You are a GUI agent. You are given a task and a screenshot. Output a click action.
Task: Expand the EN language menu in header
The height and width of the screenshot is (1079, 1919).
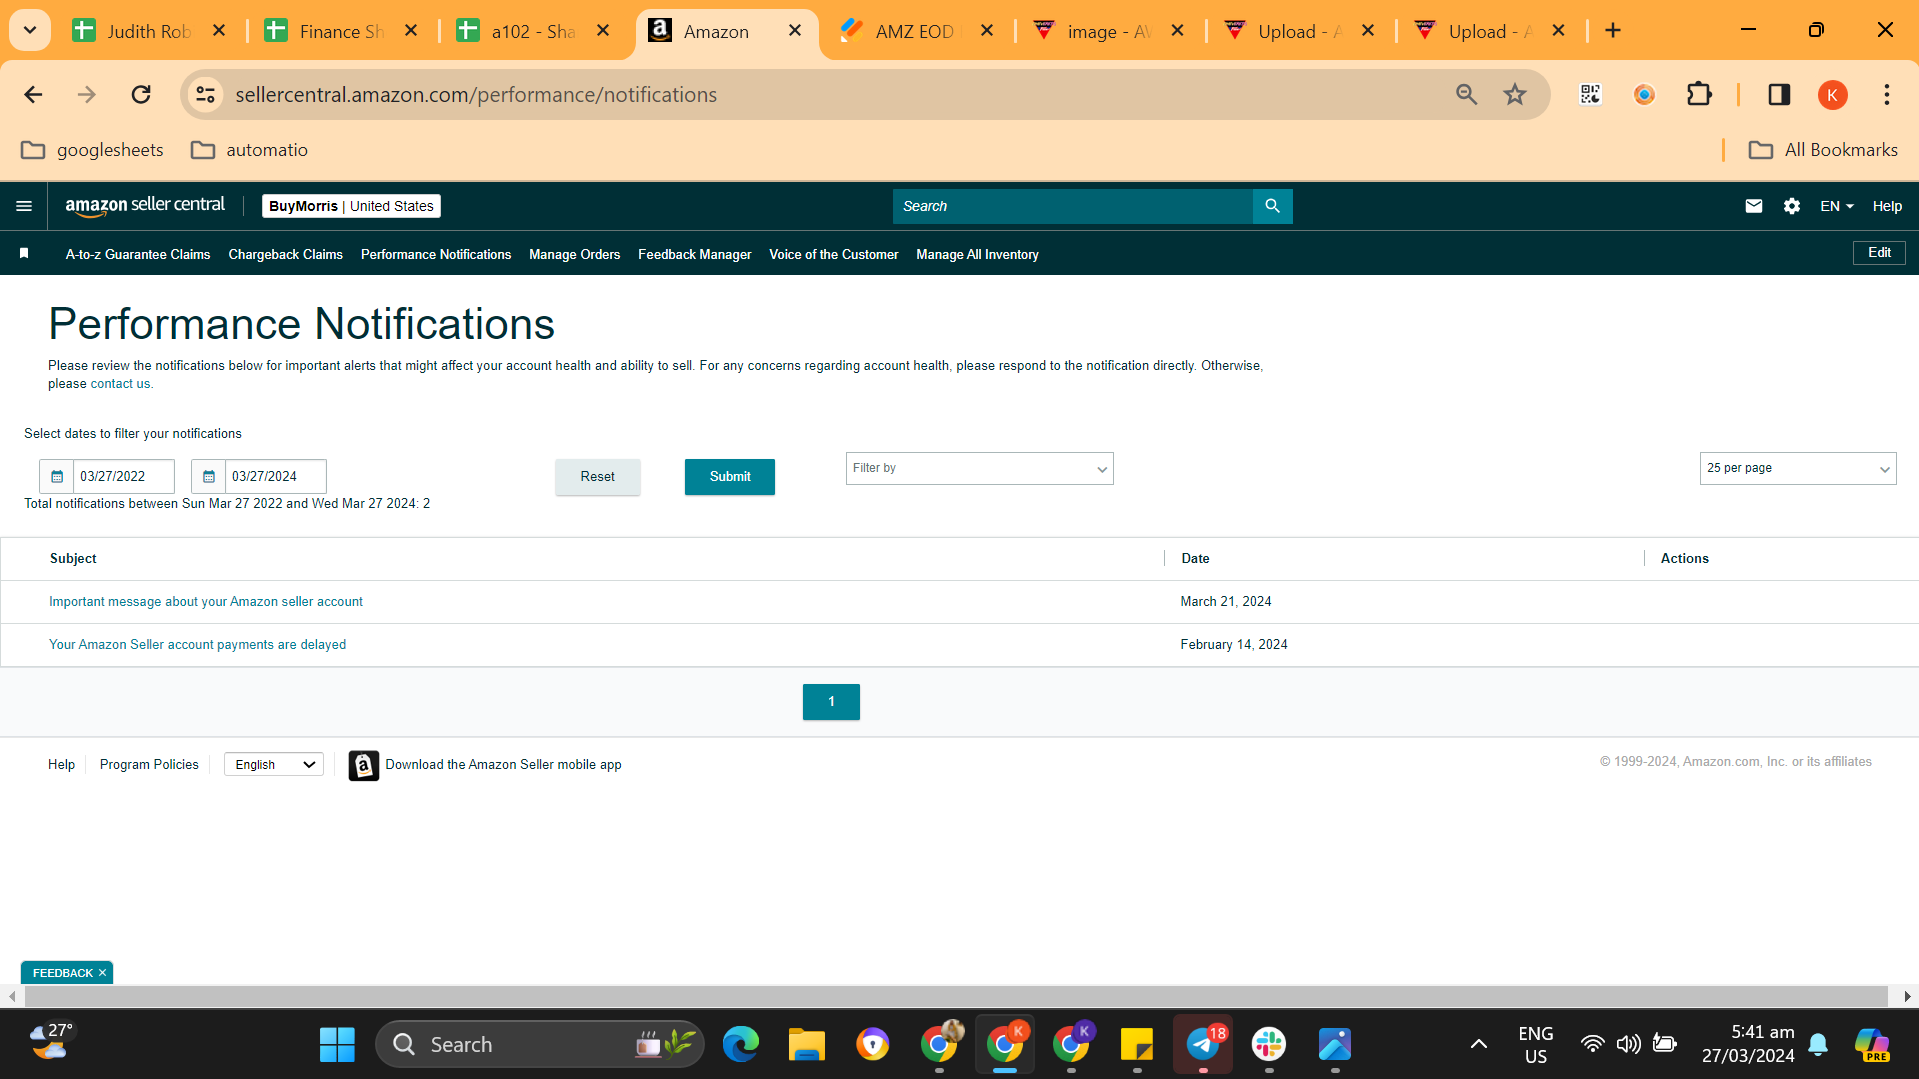[1837, 206]
